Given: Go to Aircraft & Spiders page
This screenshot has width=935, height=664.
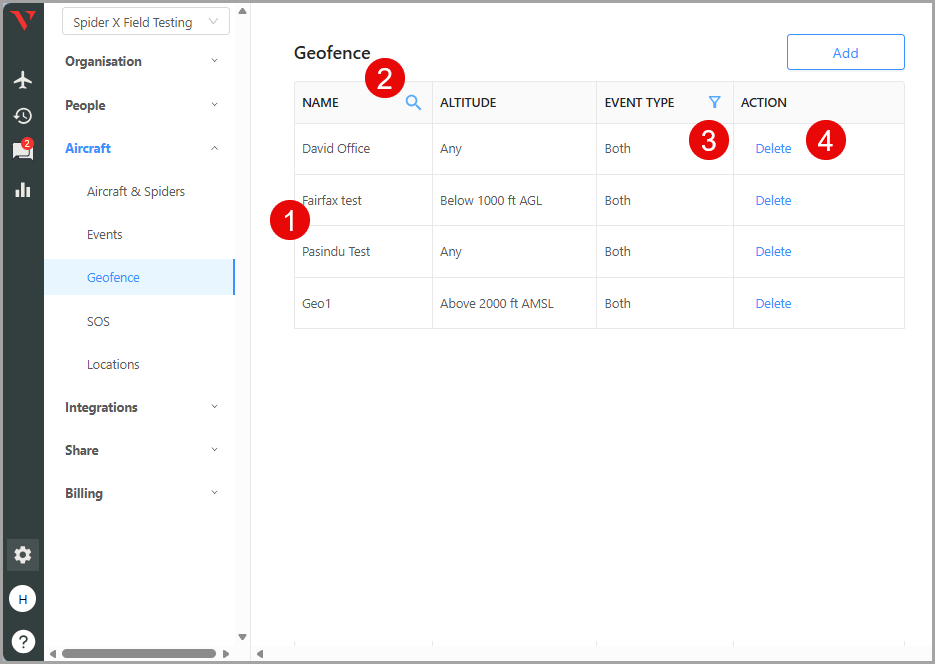Looking at the screenshot, I should tap(136, 191).
